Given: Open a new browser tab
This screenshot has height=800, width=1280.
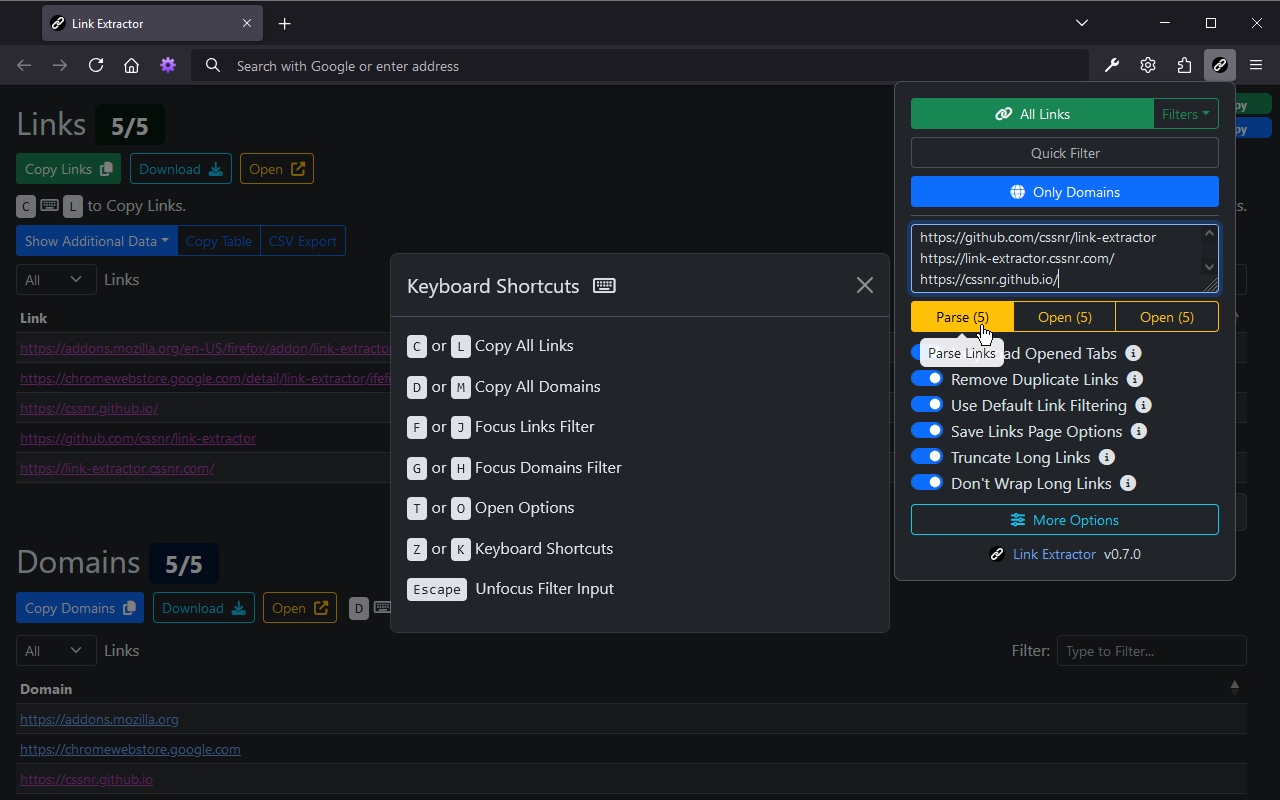Looking at the screenshot, I should (x=285, y=23).
